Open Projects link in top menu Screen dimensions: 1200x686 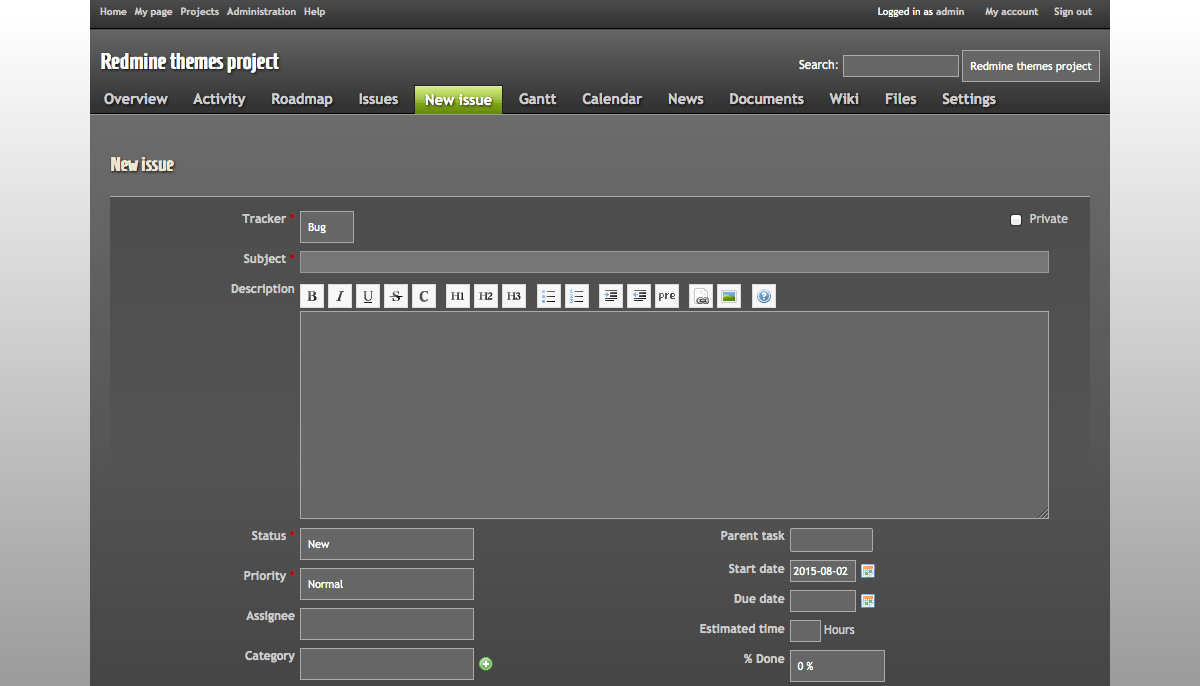pos(200,12)
